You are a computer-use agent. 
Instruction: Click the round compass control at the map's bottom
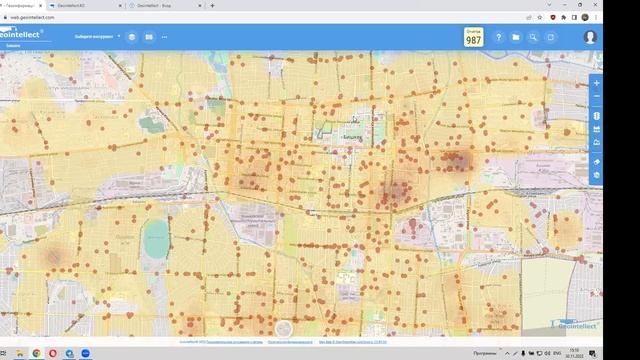284,329
